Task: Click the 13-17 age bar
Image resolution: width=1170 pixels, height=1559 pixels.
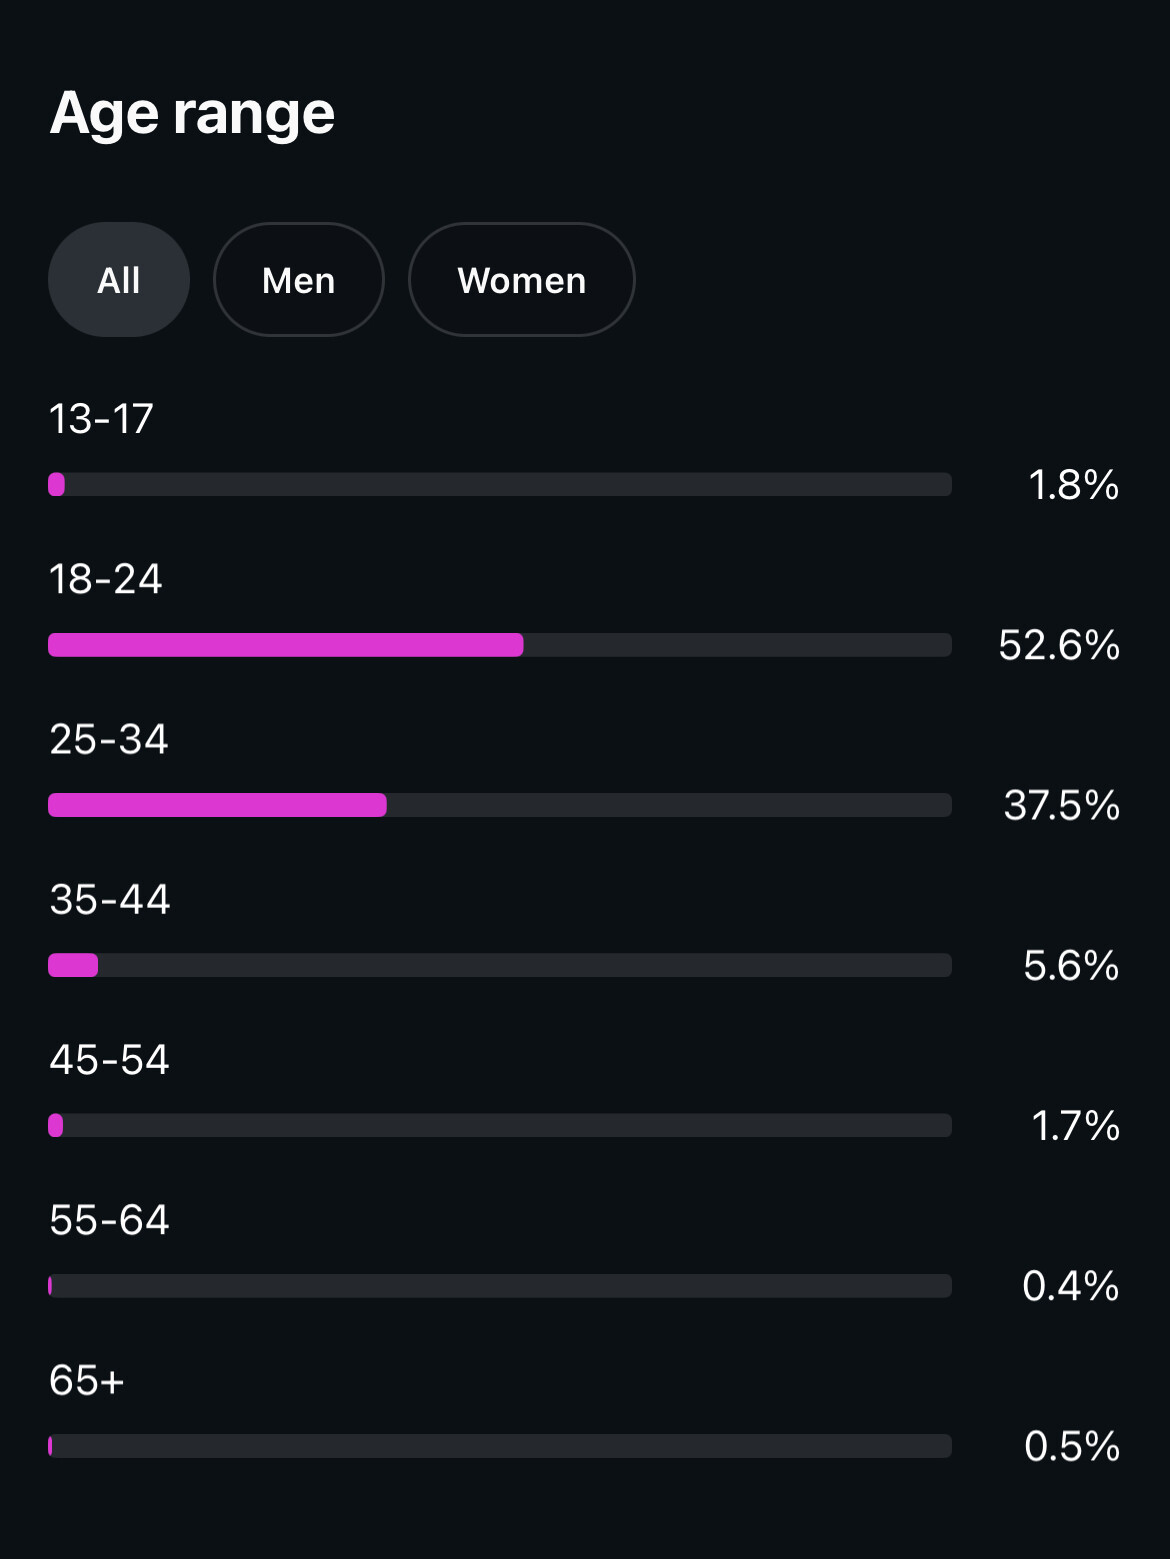Action: (x=500, y=485)
